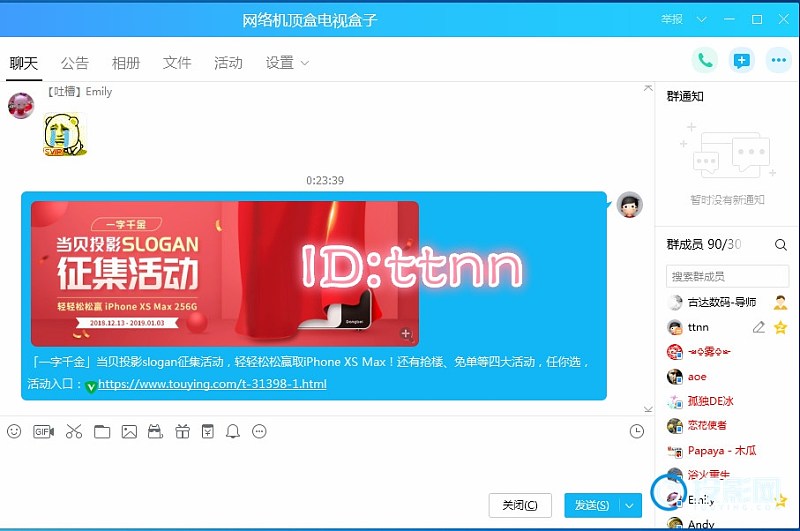Open the red packet yen icon
The height and width of the screenshot is (531, 800).
pos(208,432)
